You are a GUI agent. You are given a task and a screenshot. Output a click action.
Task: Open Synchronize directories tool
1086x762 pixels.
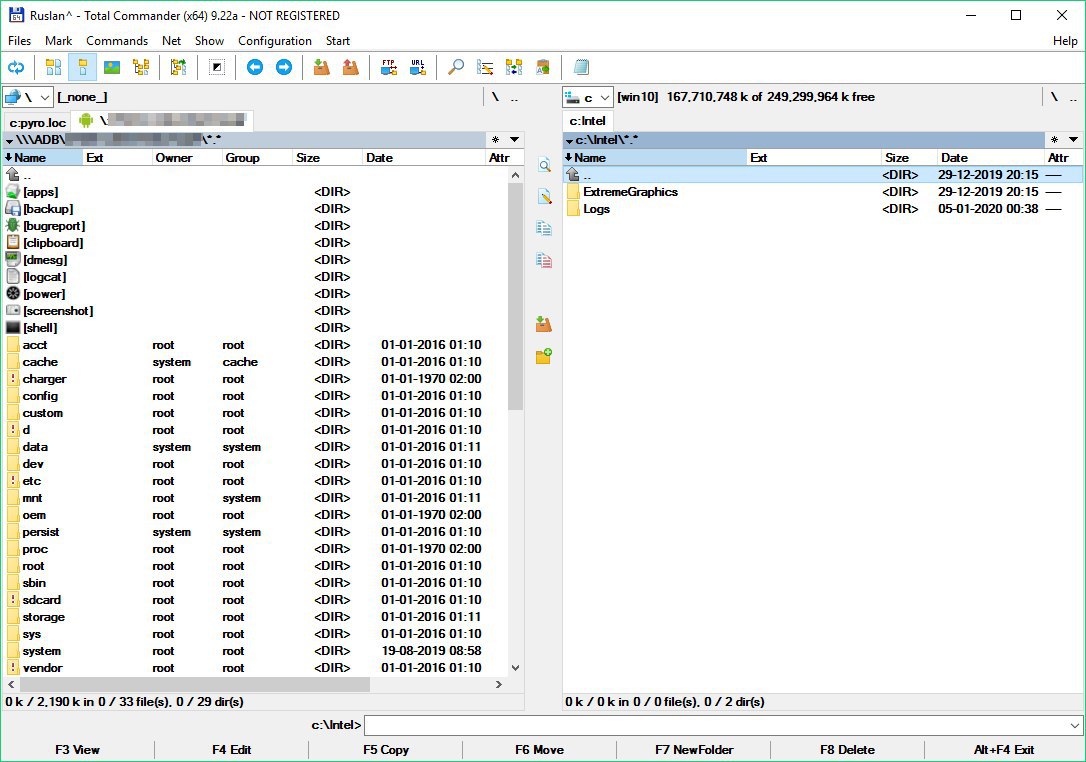pos(514,67)
